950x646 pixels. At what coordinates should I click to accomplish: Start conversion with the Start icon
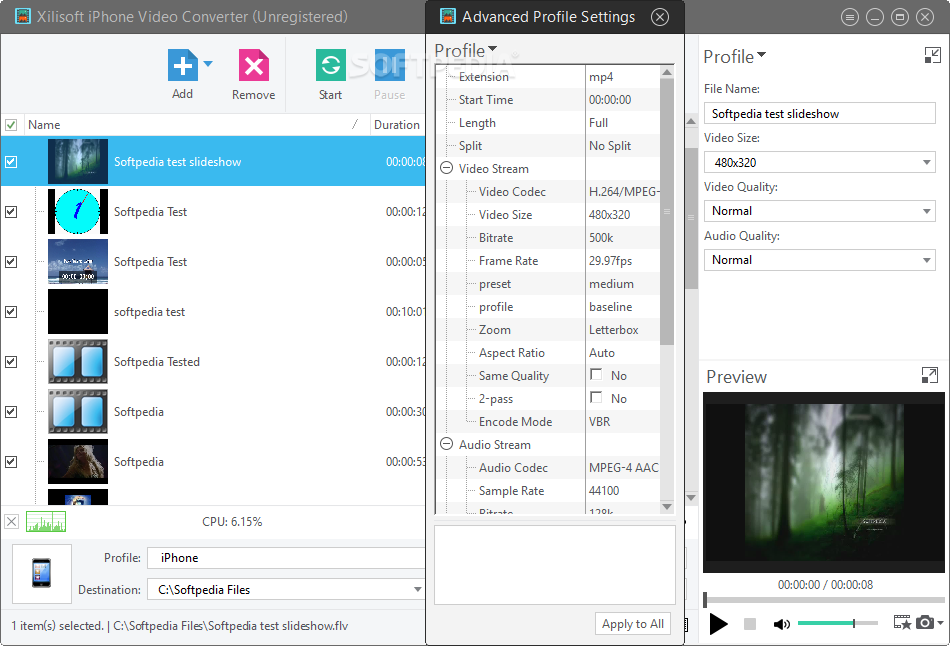[x=330, y=65]
